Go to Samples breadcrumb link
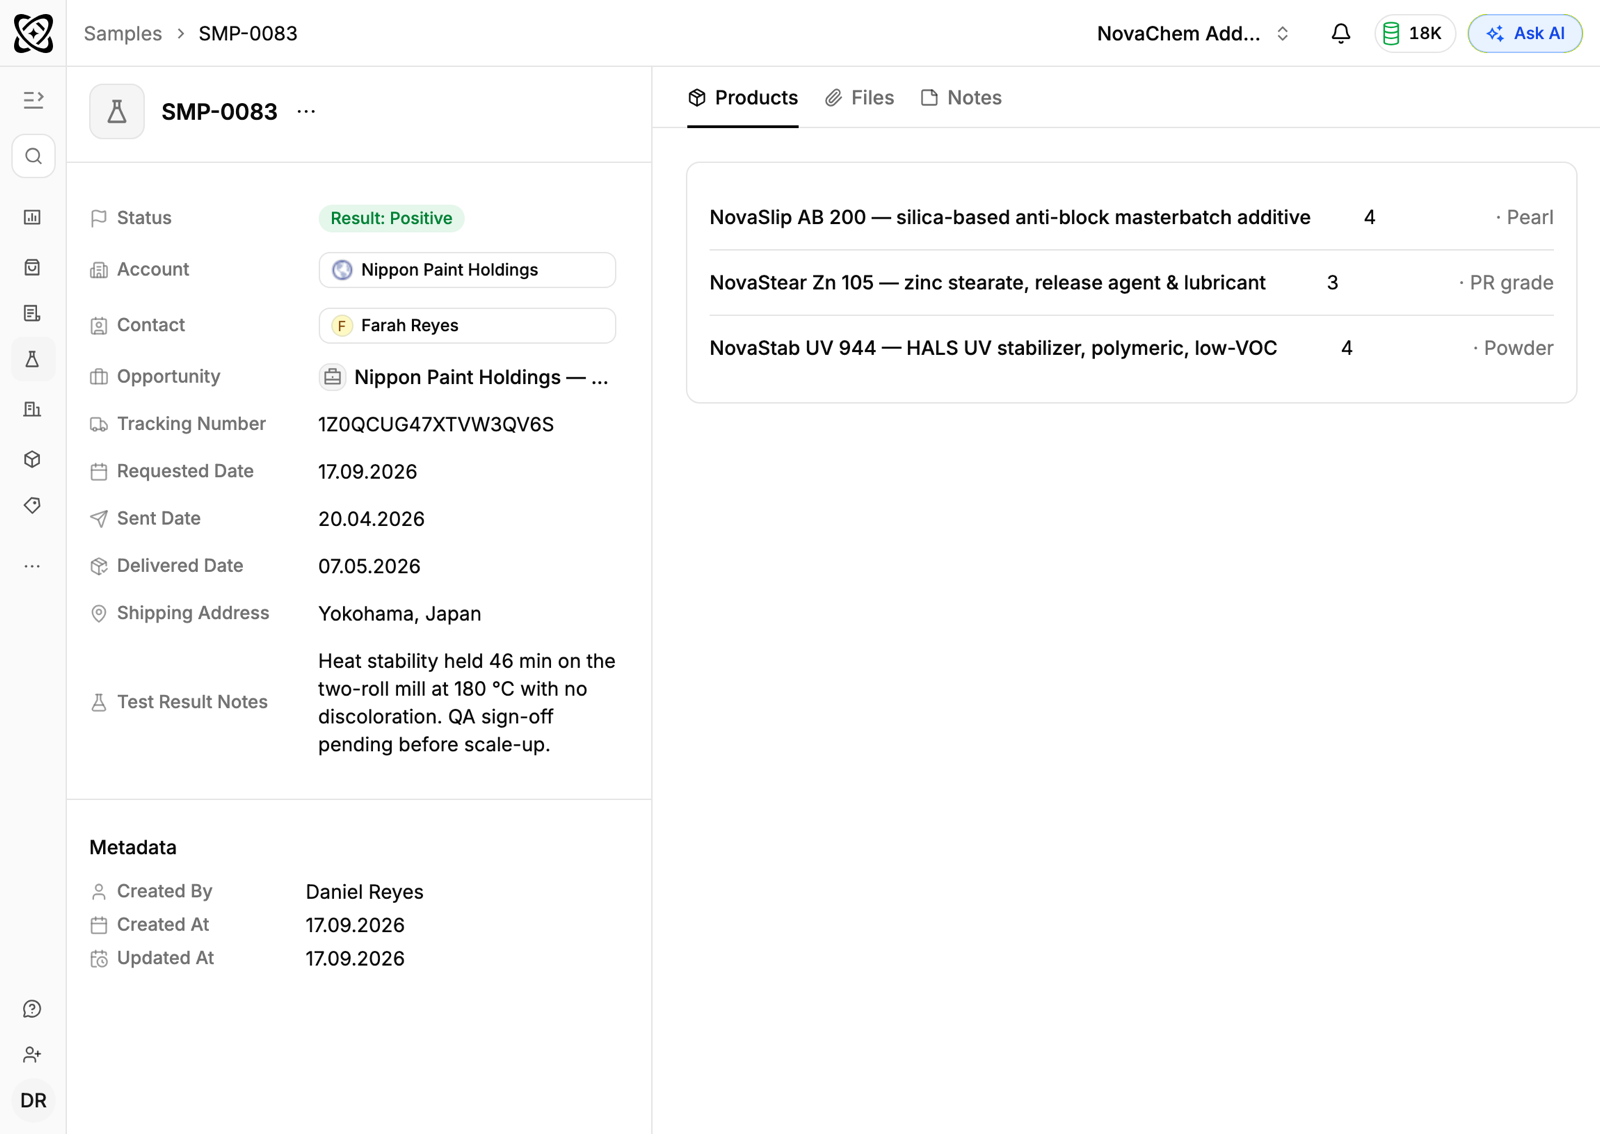Screen dimensions: 1600x1134 click(123, 33)
